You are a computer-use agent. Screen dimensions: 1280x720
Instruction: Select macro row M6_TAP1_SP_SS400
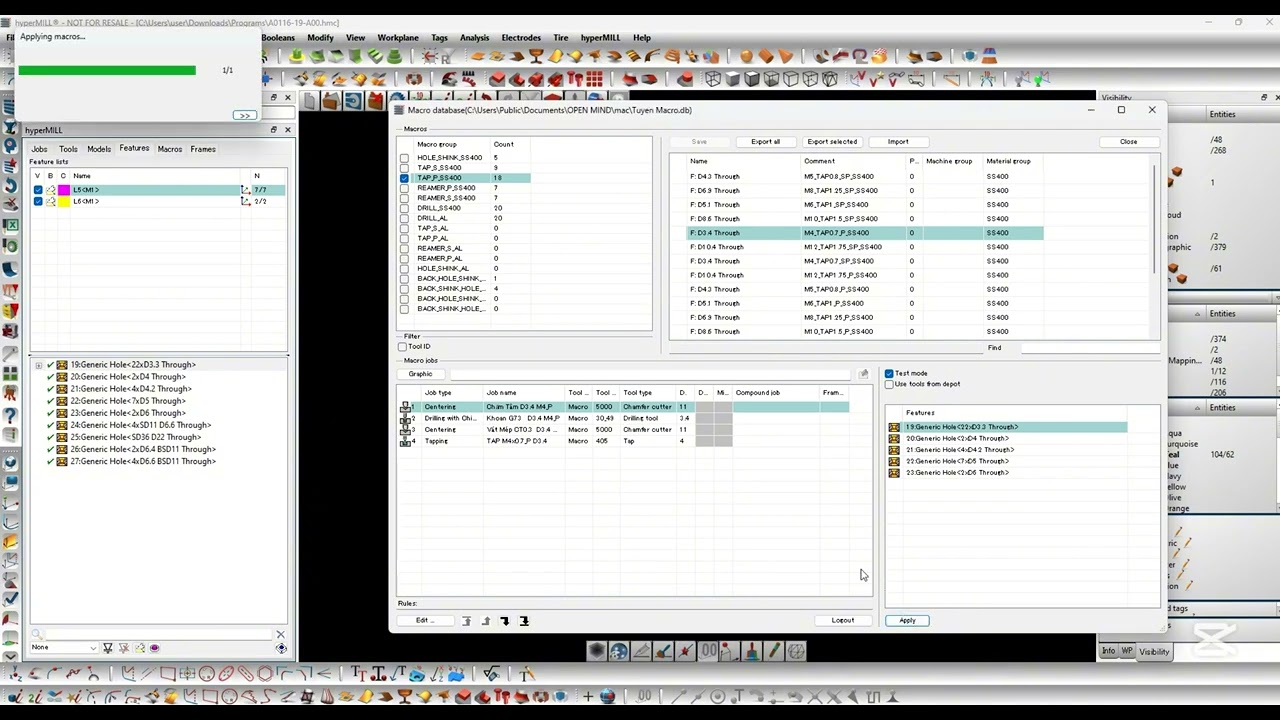pyautogui.click(x=865, y=205)
